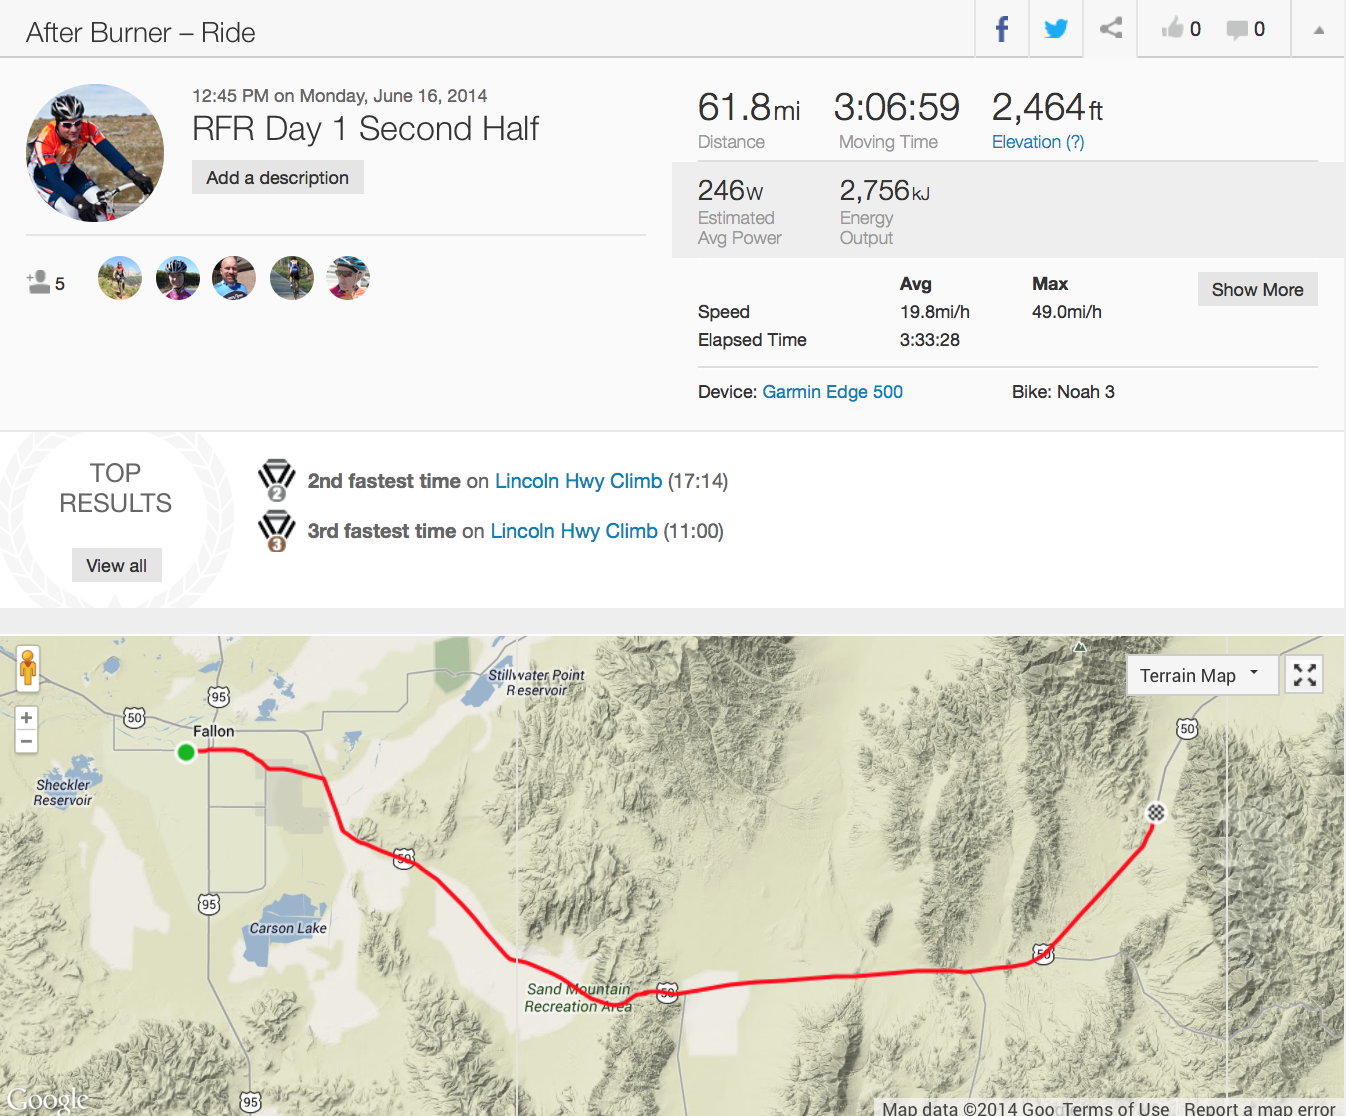
Task: Open the Elevation (?) help link
Action: (x=1038, y=142)
